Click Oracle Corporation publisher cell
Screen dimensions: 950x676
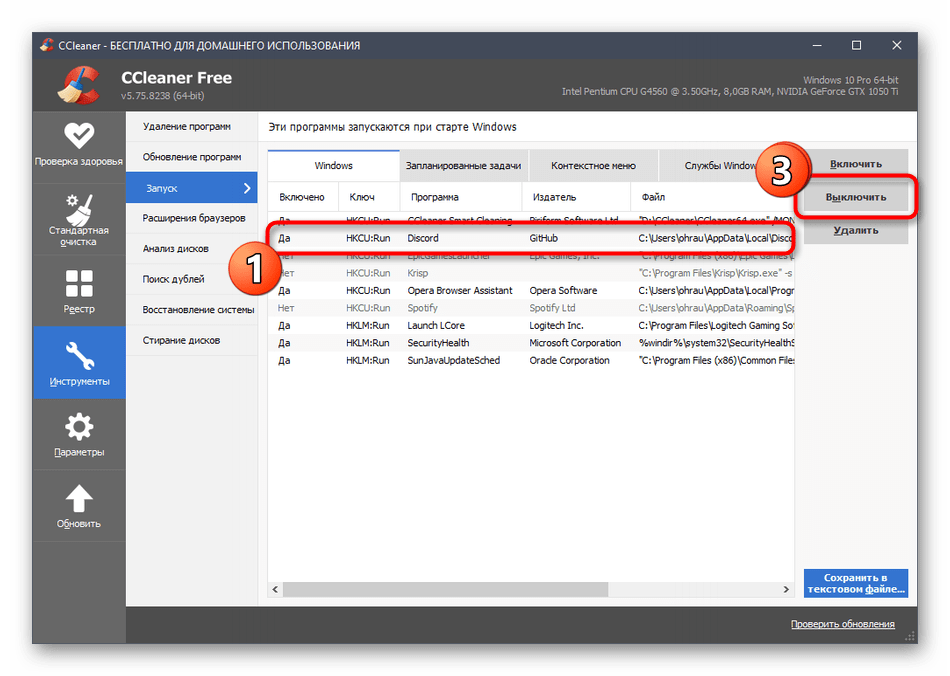(569, 360)
